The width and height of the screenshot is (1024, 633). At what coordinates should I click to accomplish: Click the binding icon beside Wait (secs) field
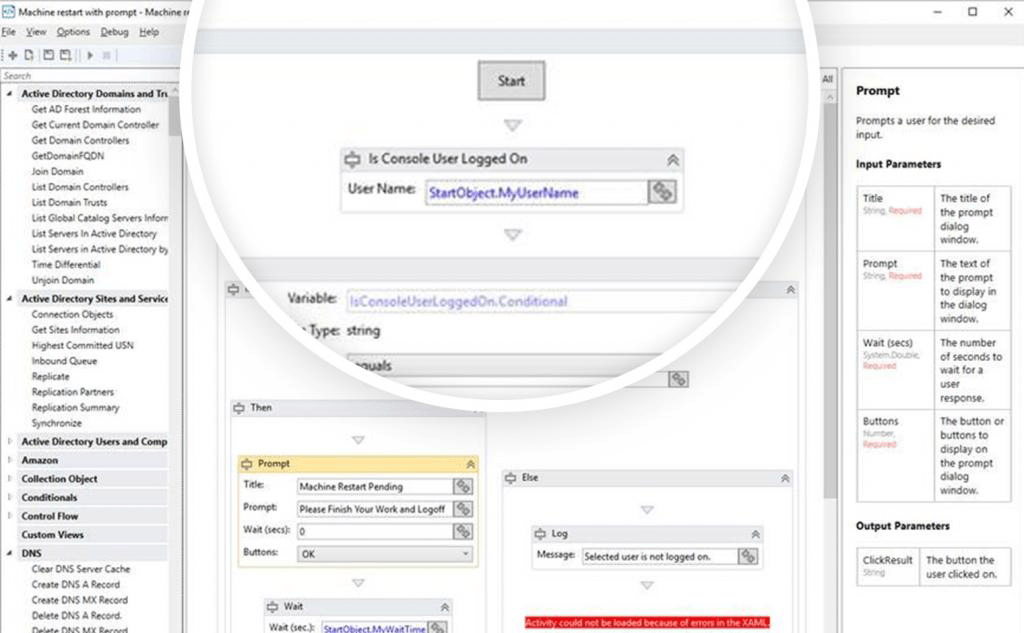(x=463, y=531)
